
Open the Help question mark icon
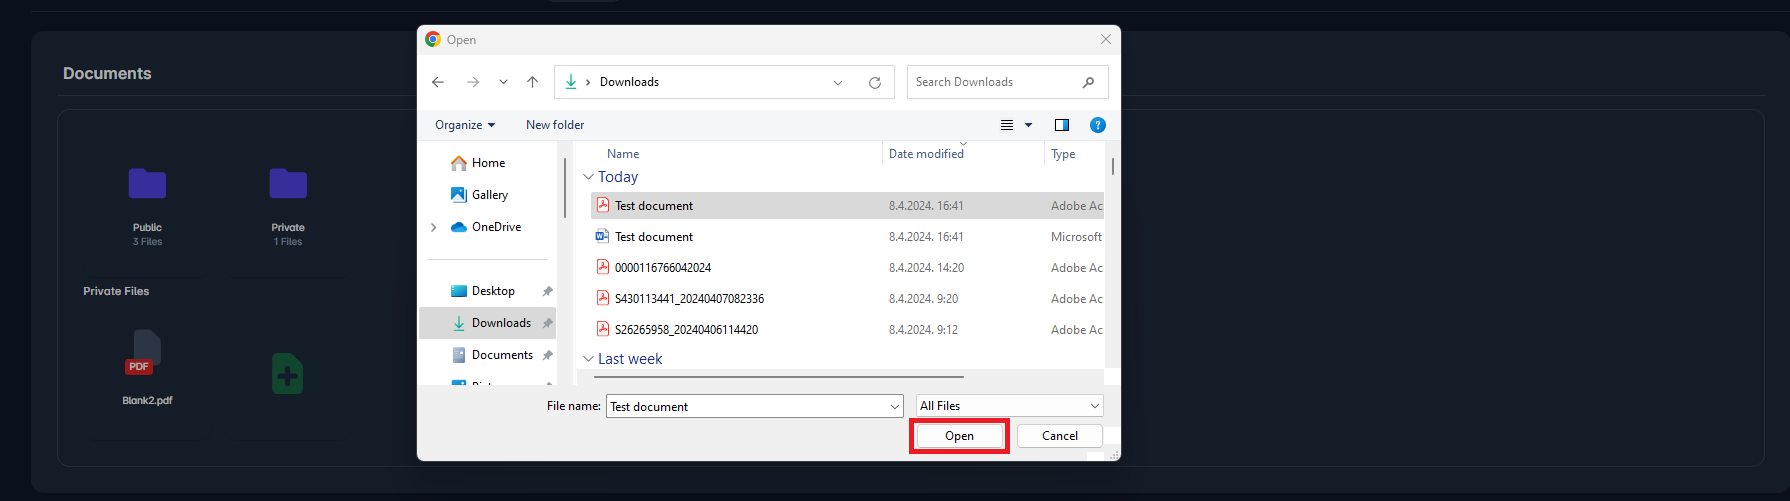point(1097,125)
